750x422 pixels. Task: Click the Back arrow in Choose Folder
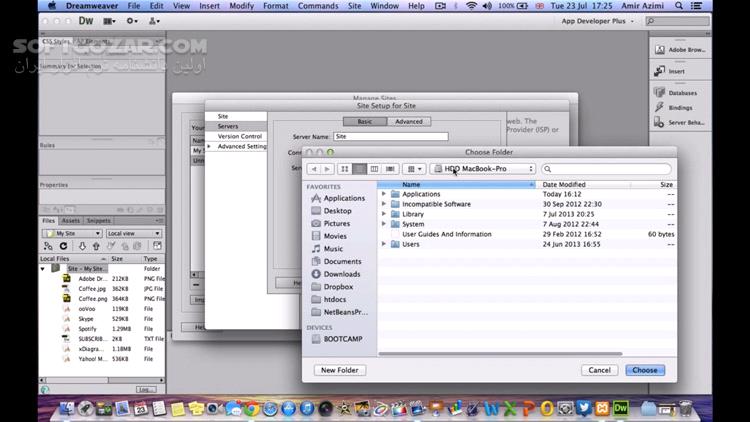click(x=314, y=169)
